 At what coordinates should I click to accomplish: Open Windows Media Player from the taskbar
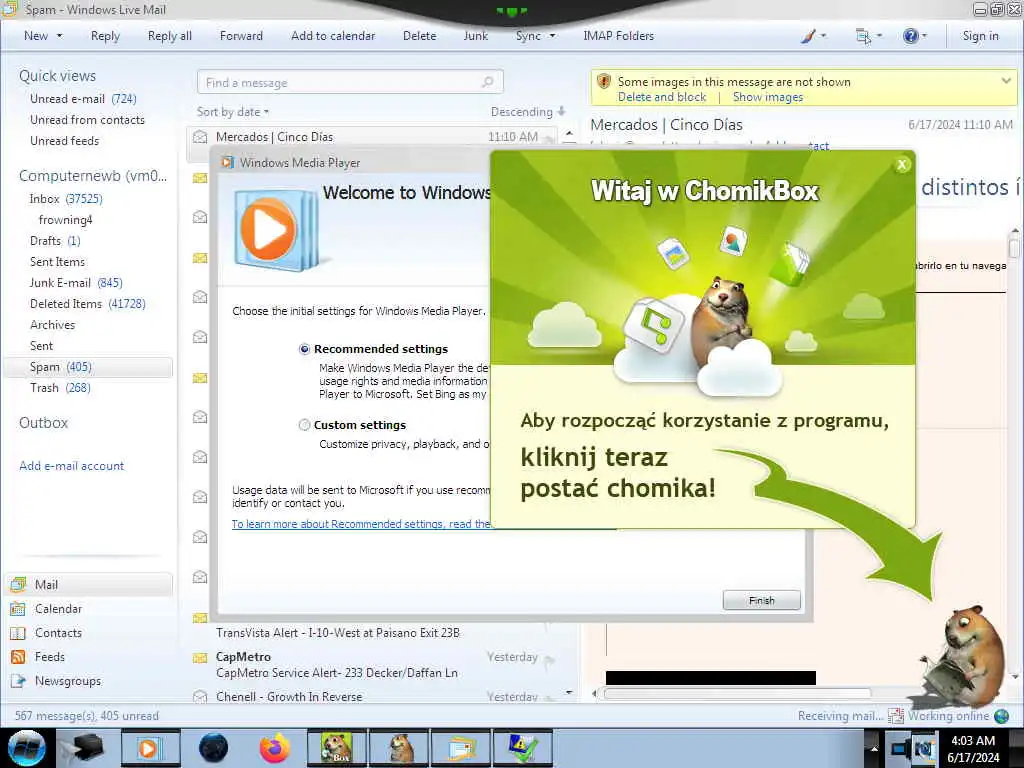[149, 748]
